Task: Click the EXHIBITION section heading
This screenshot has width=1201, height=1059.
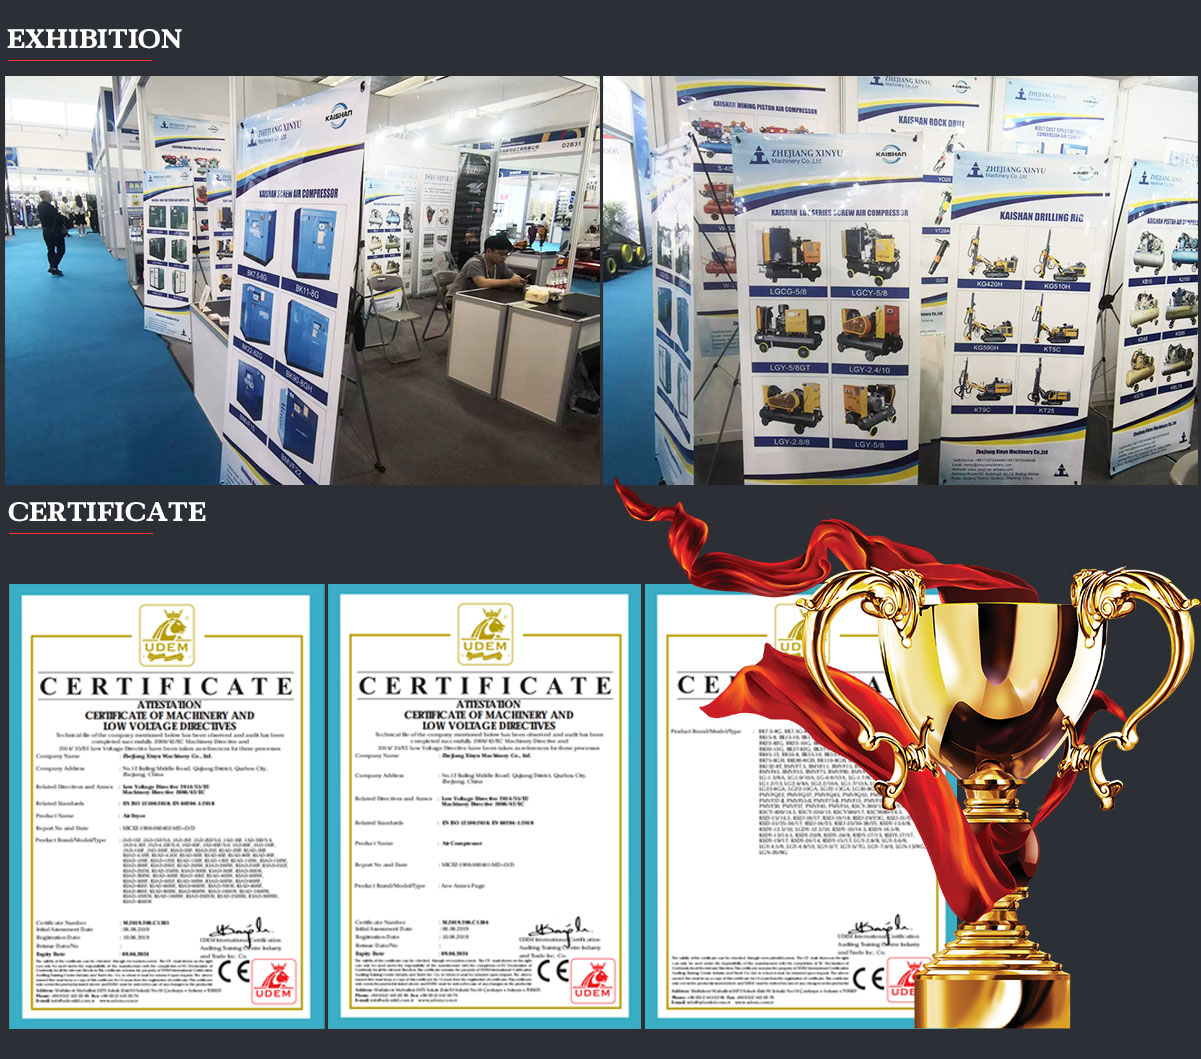Action: [x=94, y=39]
